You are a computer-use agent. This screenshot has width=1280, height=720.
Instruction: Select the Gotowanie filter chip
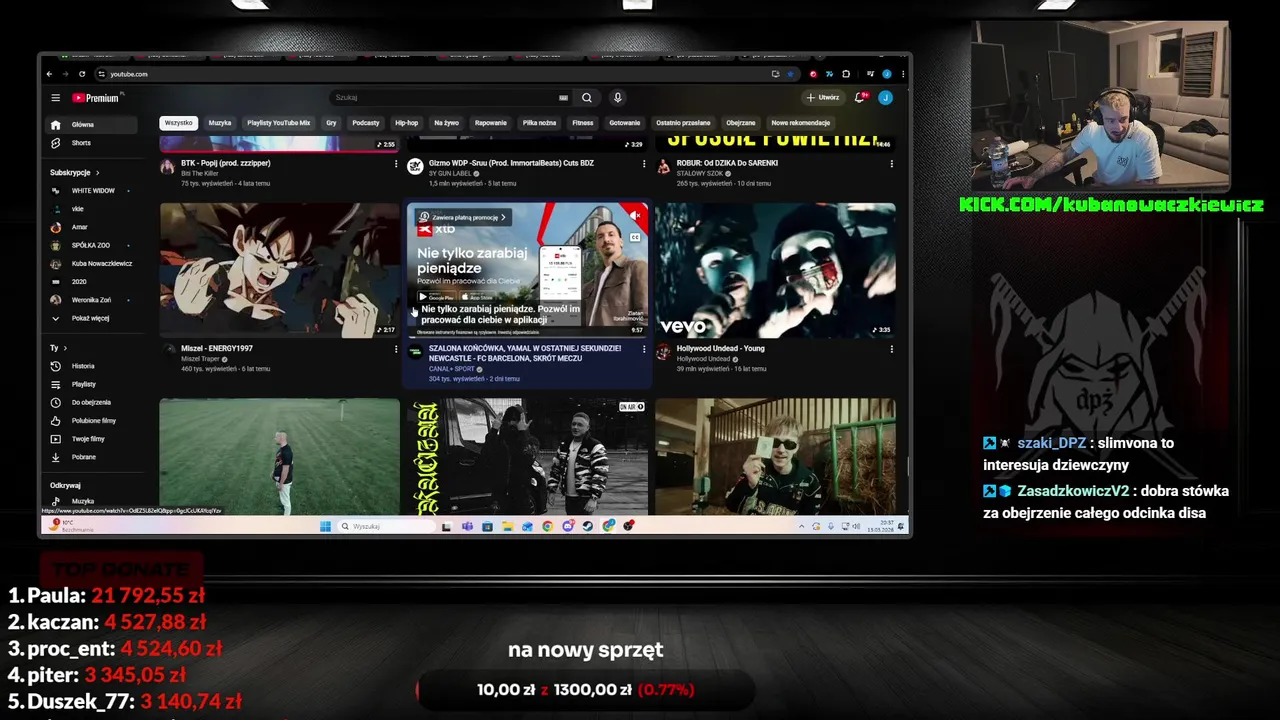625,123
